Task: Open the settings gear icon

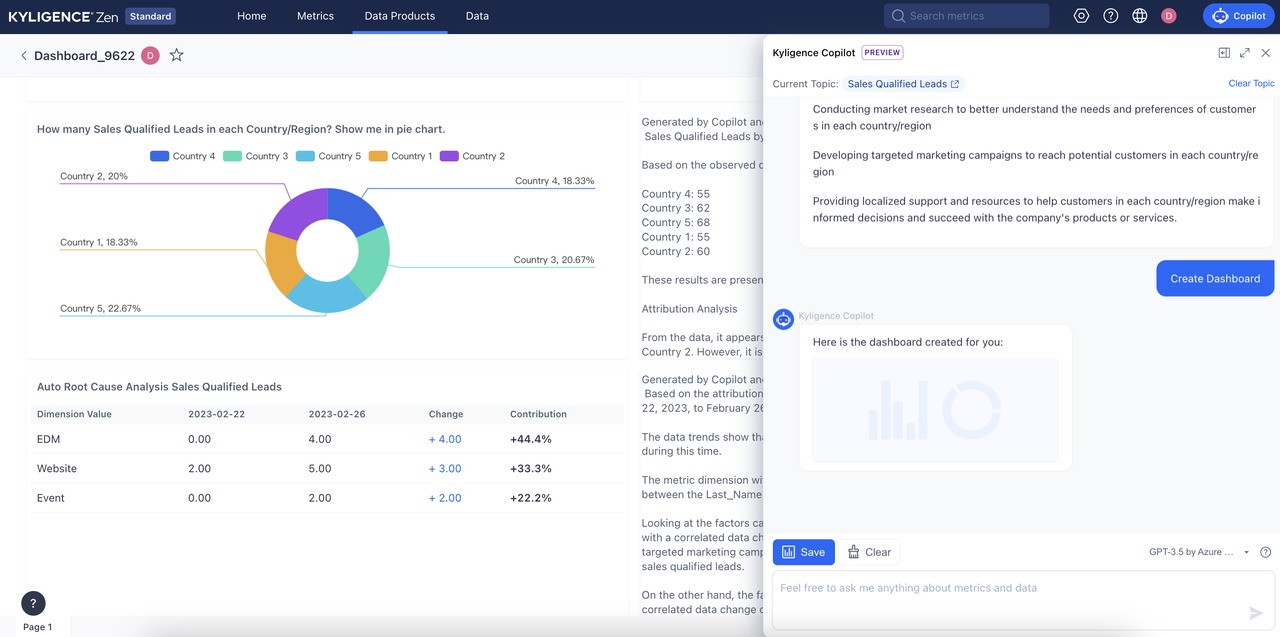Action: click(x=1081, y=15)
